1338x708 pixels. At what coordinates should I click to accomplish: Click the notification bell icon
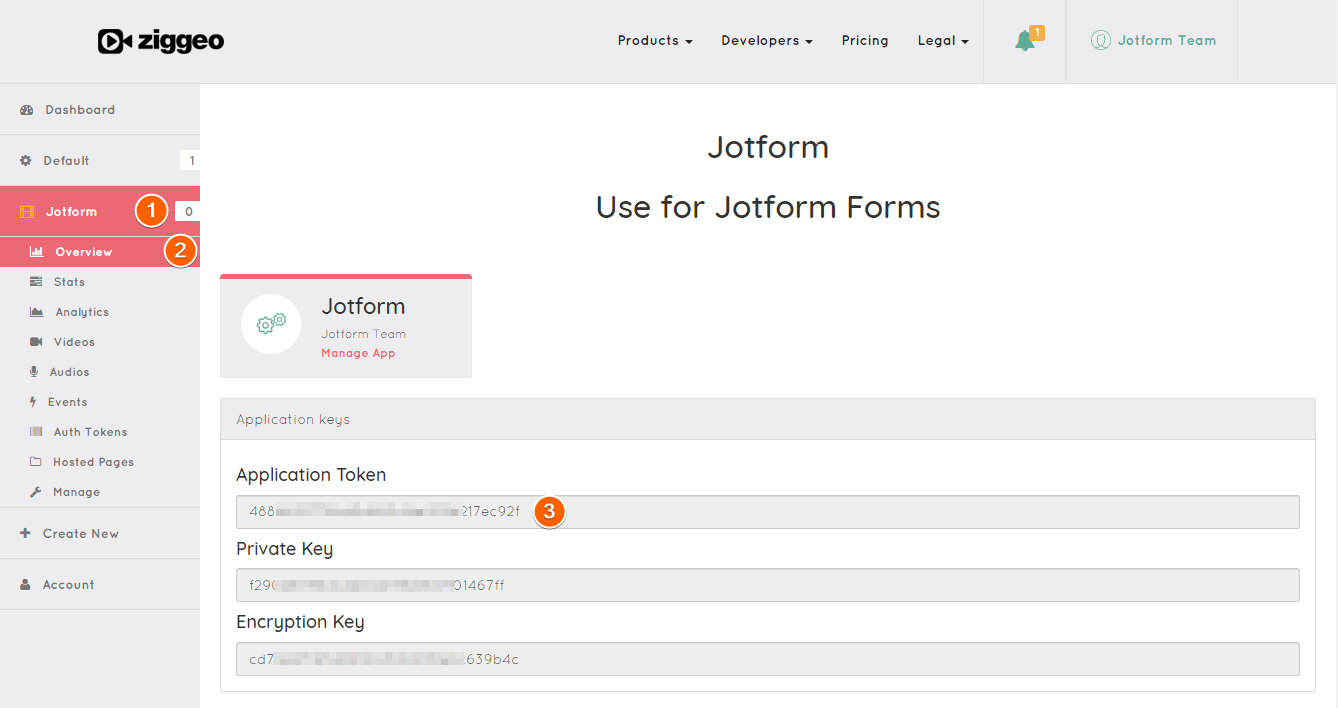coord(1024,41)
